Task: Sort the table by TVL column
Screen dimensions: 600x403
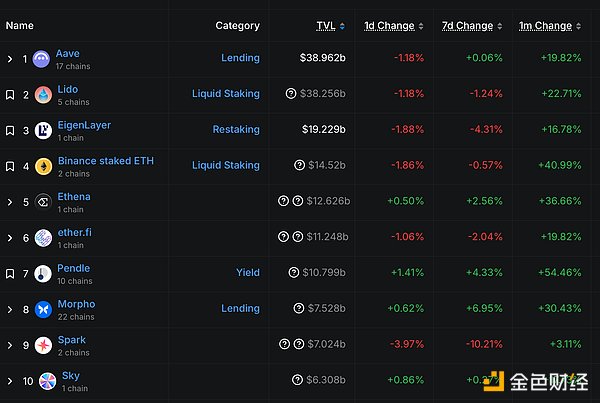Action: pos(326,26)
